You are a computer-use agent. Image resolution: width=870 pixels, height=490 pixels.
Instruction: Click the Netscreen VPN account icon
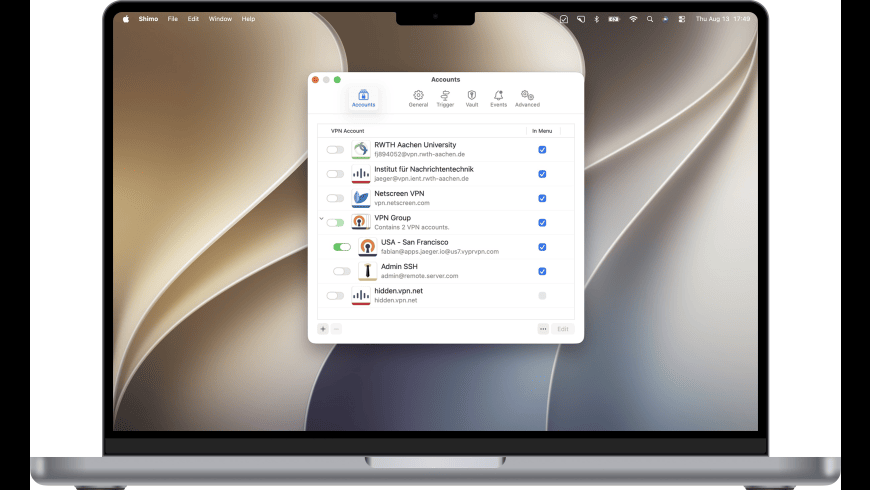pyautogui.click(x=361, y=199)
